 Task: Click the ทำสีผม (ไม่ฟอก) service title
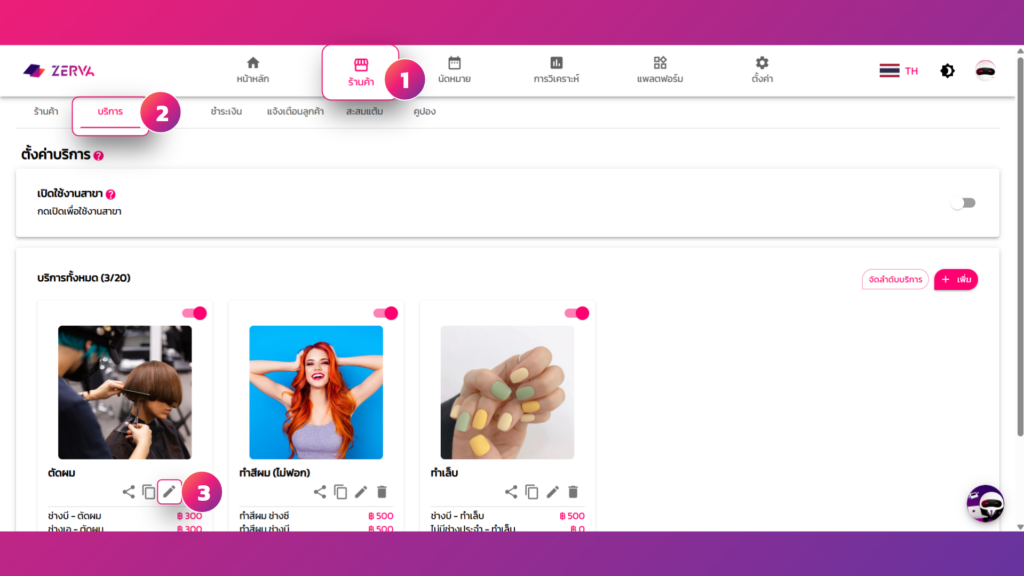click(274, 473)
